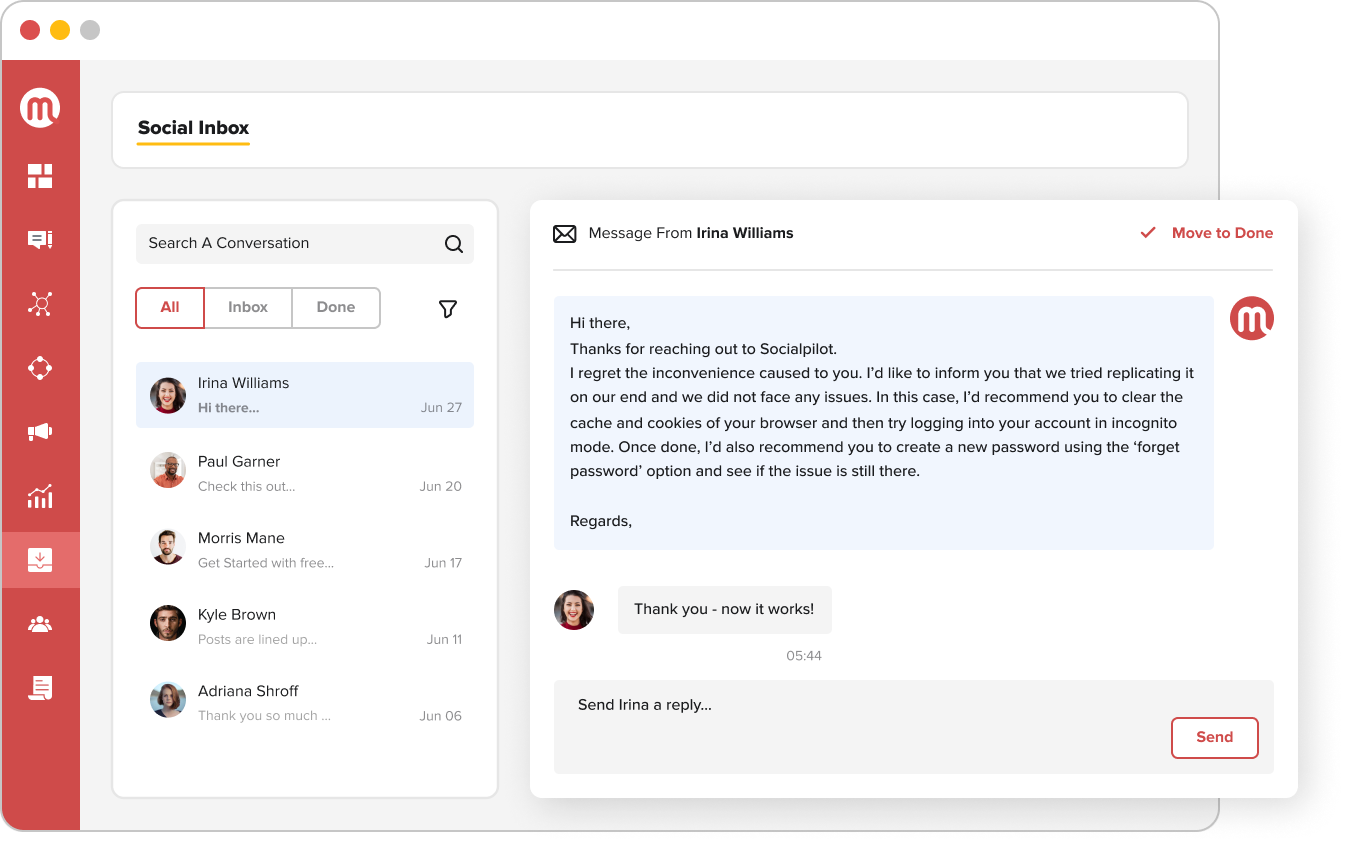Image resolution: width=1346 pixels, height=846 pixels.
Task: Click the envelope icon in message header
Action: pos(565,234)
